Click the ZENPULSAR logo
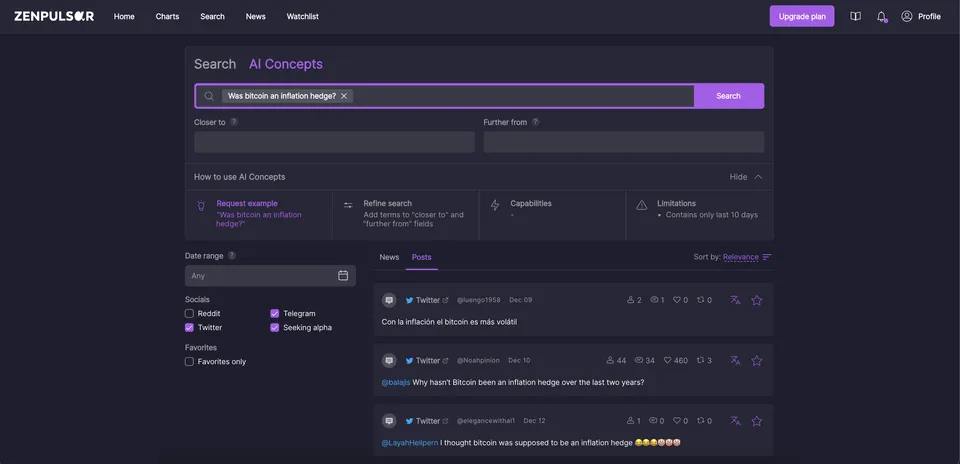This screenshot has height=464, width=960. coord(54,17)
